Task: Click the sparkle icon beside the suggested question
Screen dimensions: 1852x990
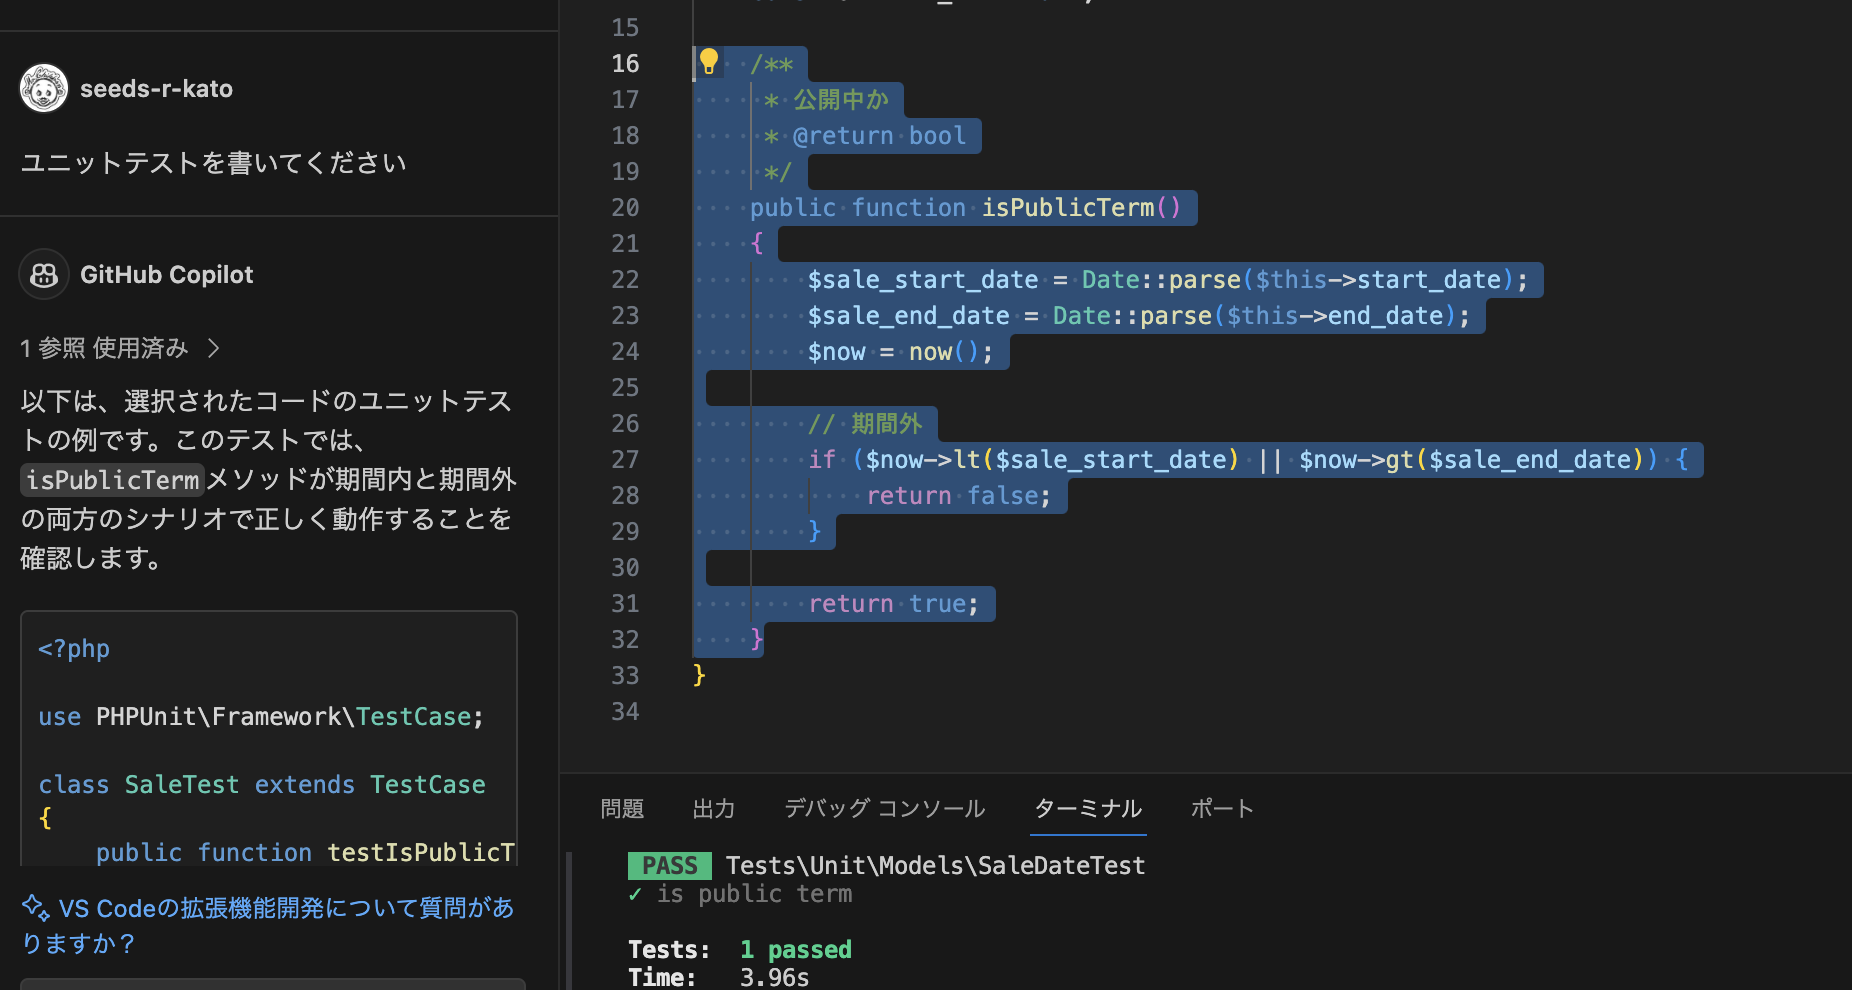Action: click(x=36, y=907)
